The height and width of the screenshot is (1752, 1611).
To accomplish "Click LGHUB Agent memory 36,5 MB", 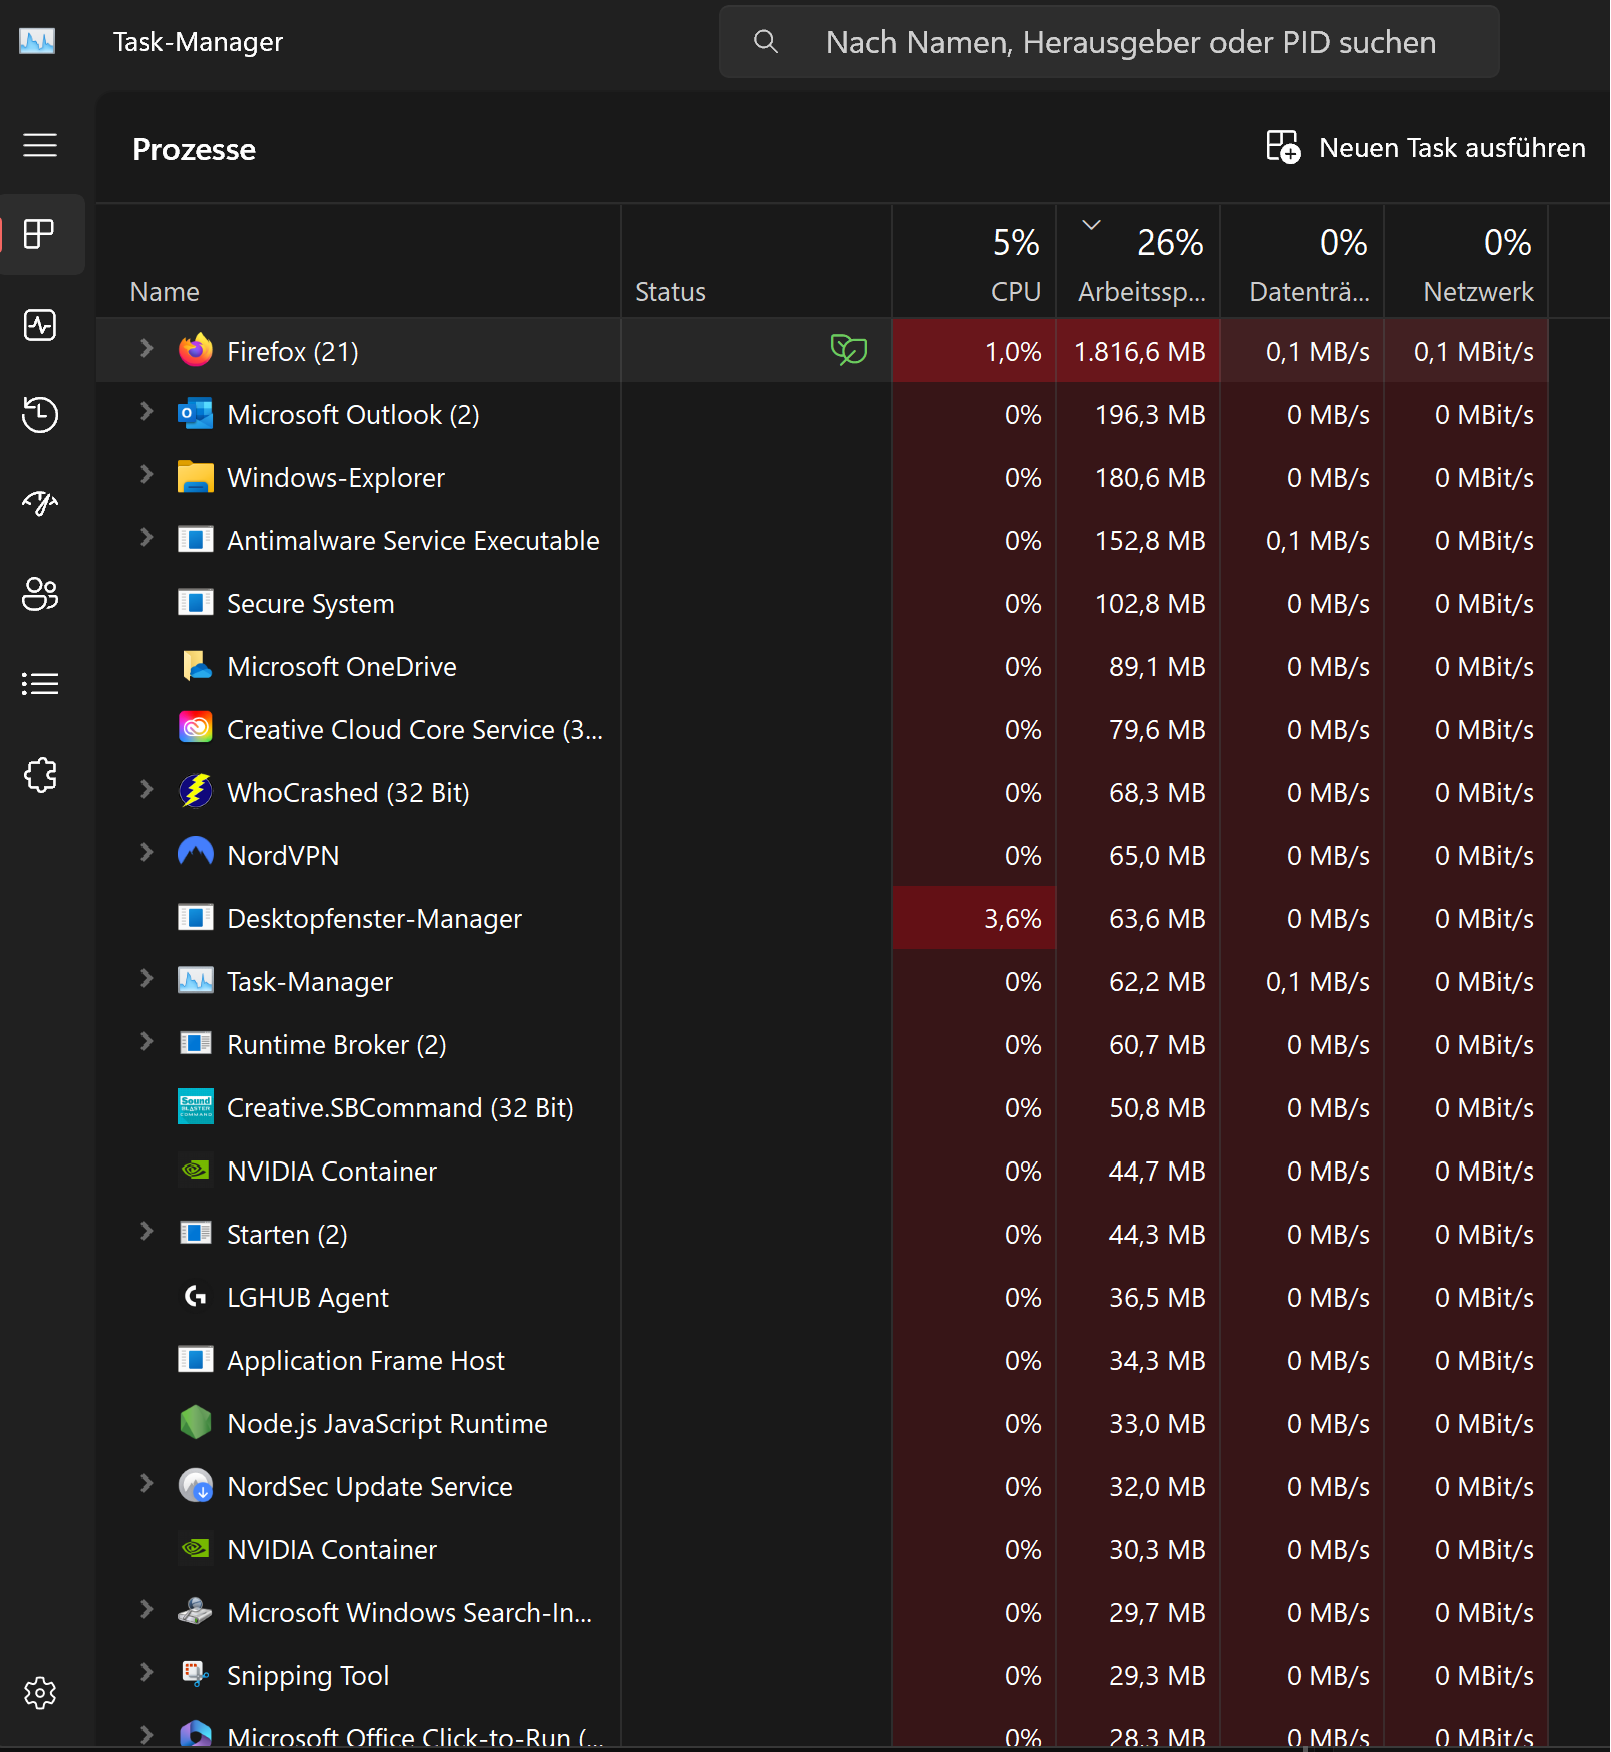I will coord(1157,1297).
